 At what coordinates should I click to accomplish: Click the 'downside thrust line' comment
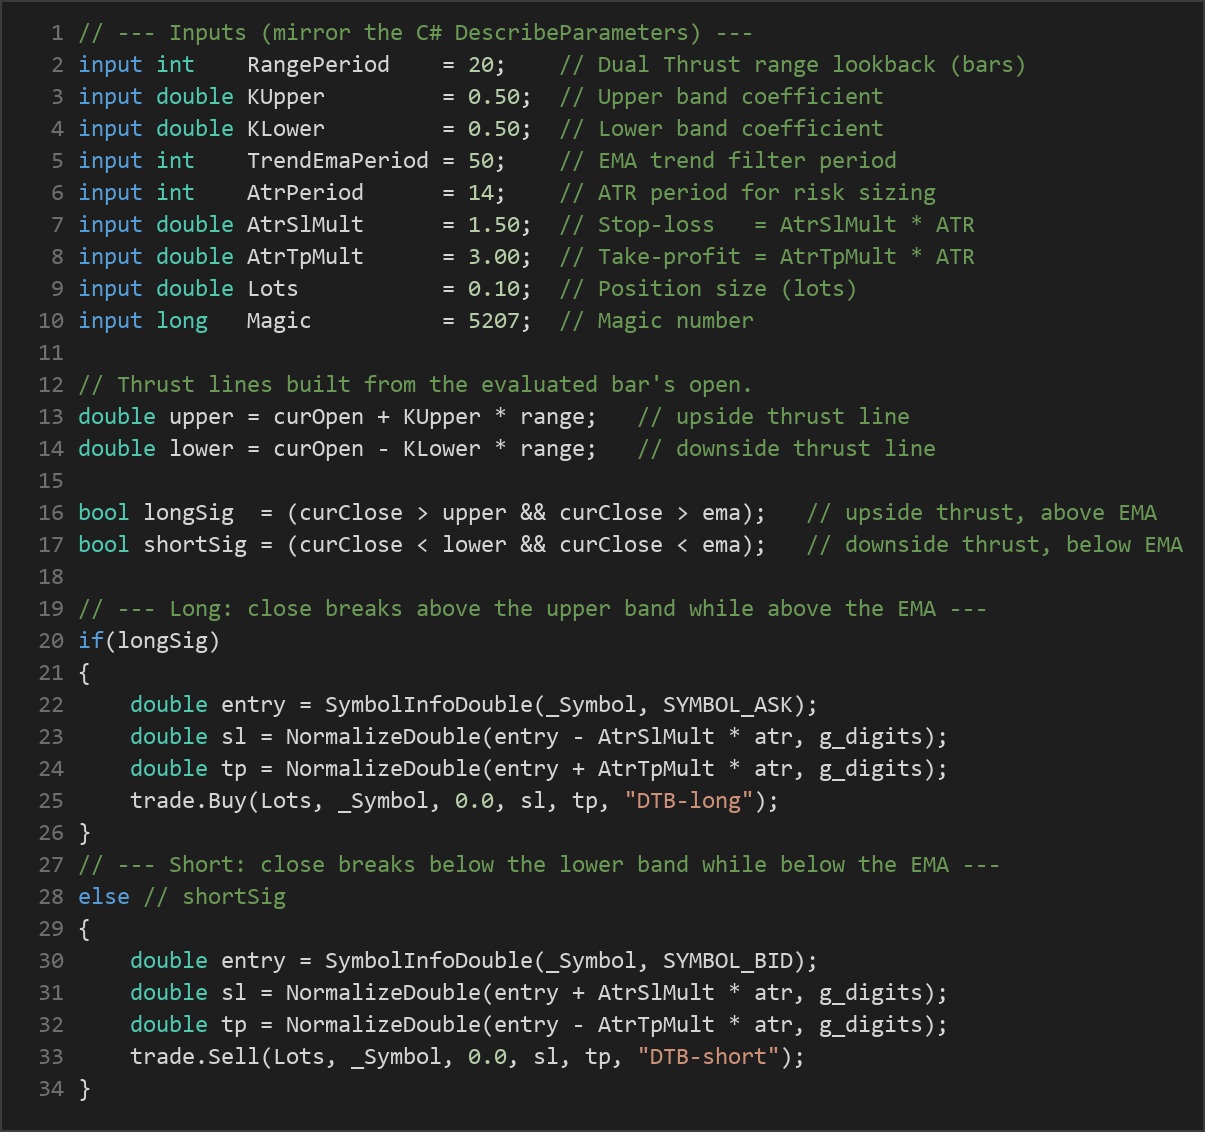point(787,449)
